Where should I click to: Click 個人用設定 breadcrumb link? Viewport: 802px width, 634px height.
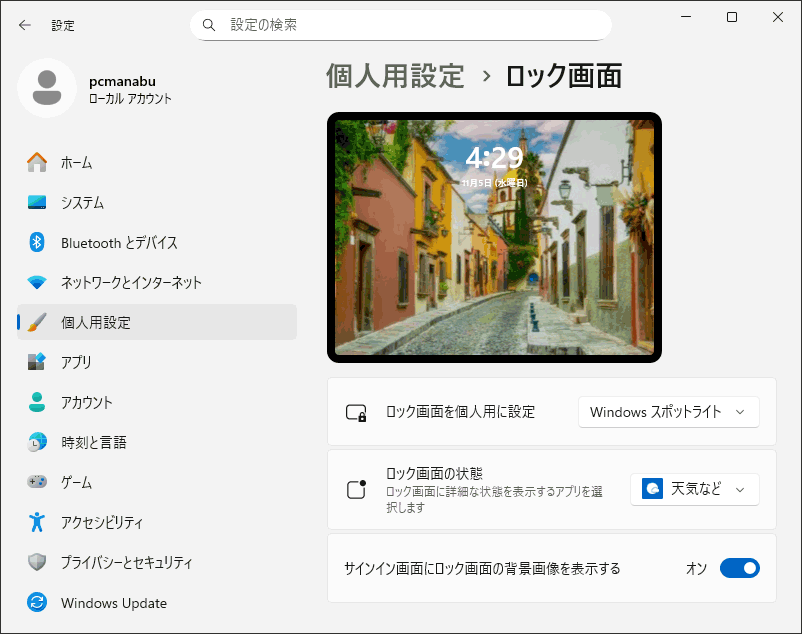[x=395, y=76]
